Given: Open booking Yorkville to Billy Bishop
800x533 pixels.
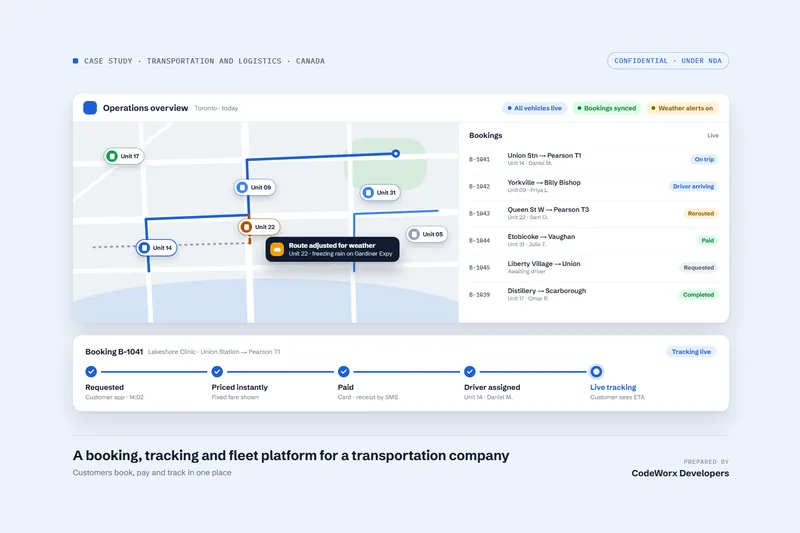Looking at the screenshot, I should click(594, 187).
